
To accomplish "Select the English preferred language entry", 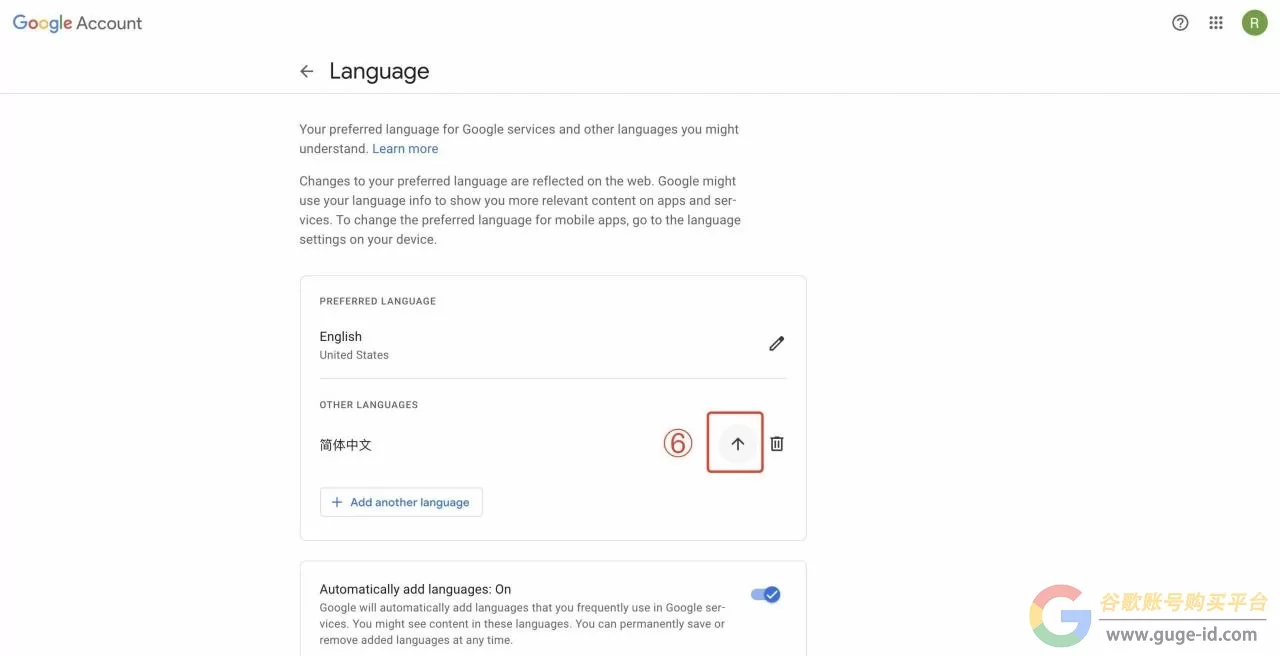I will [341, 337].
